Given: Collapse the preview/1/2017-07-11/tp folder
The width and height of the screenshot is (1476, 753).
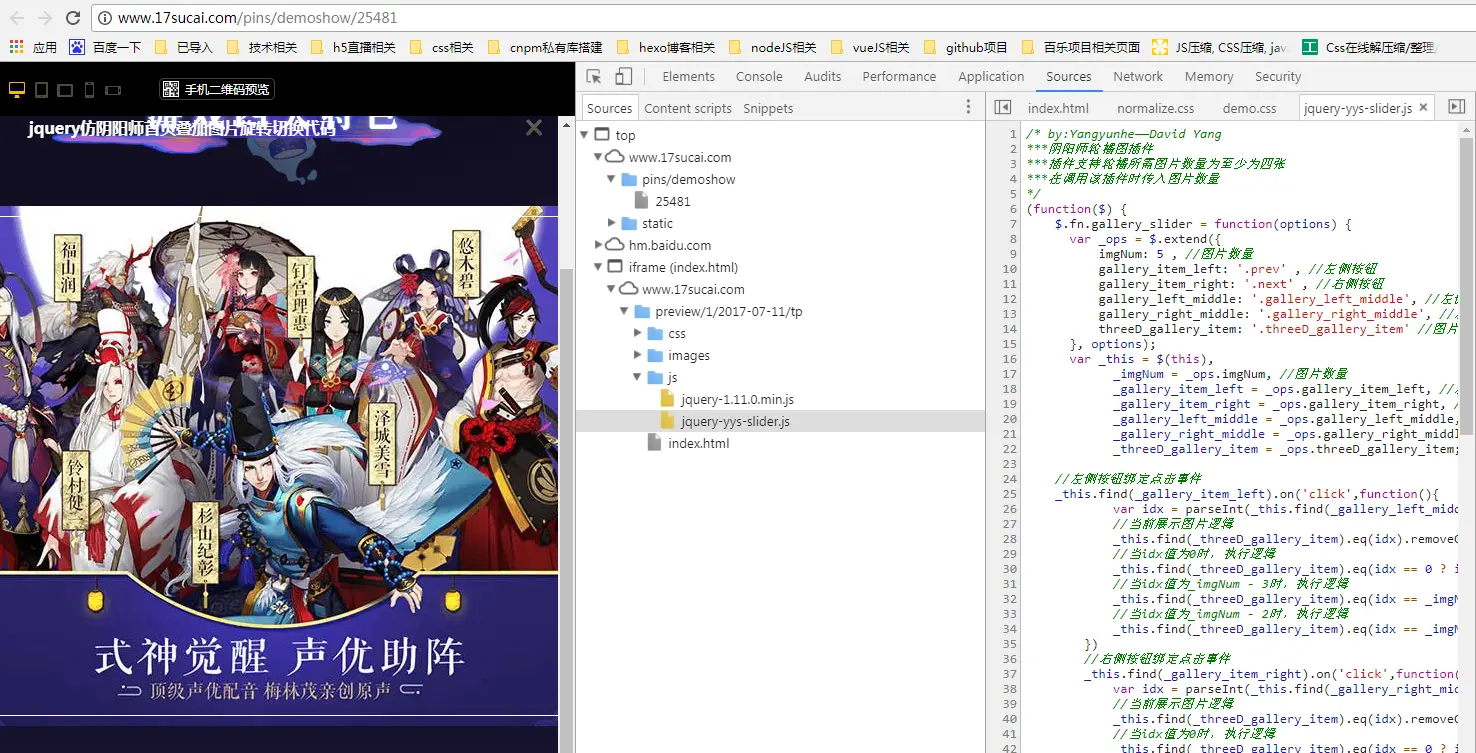Looking at the screenshot, I should (626, 311).
